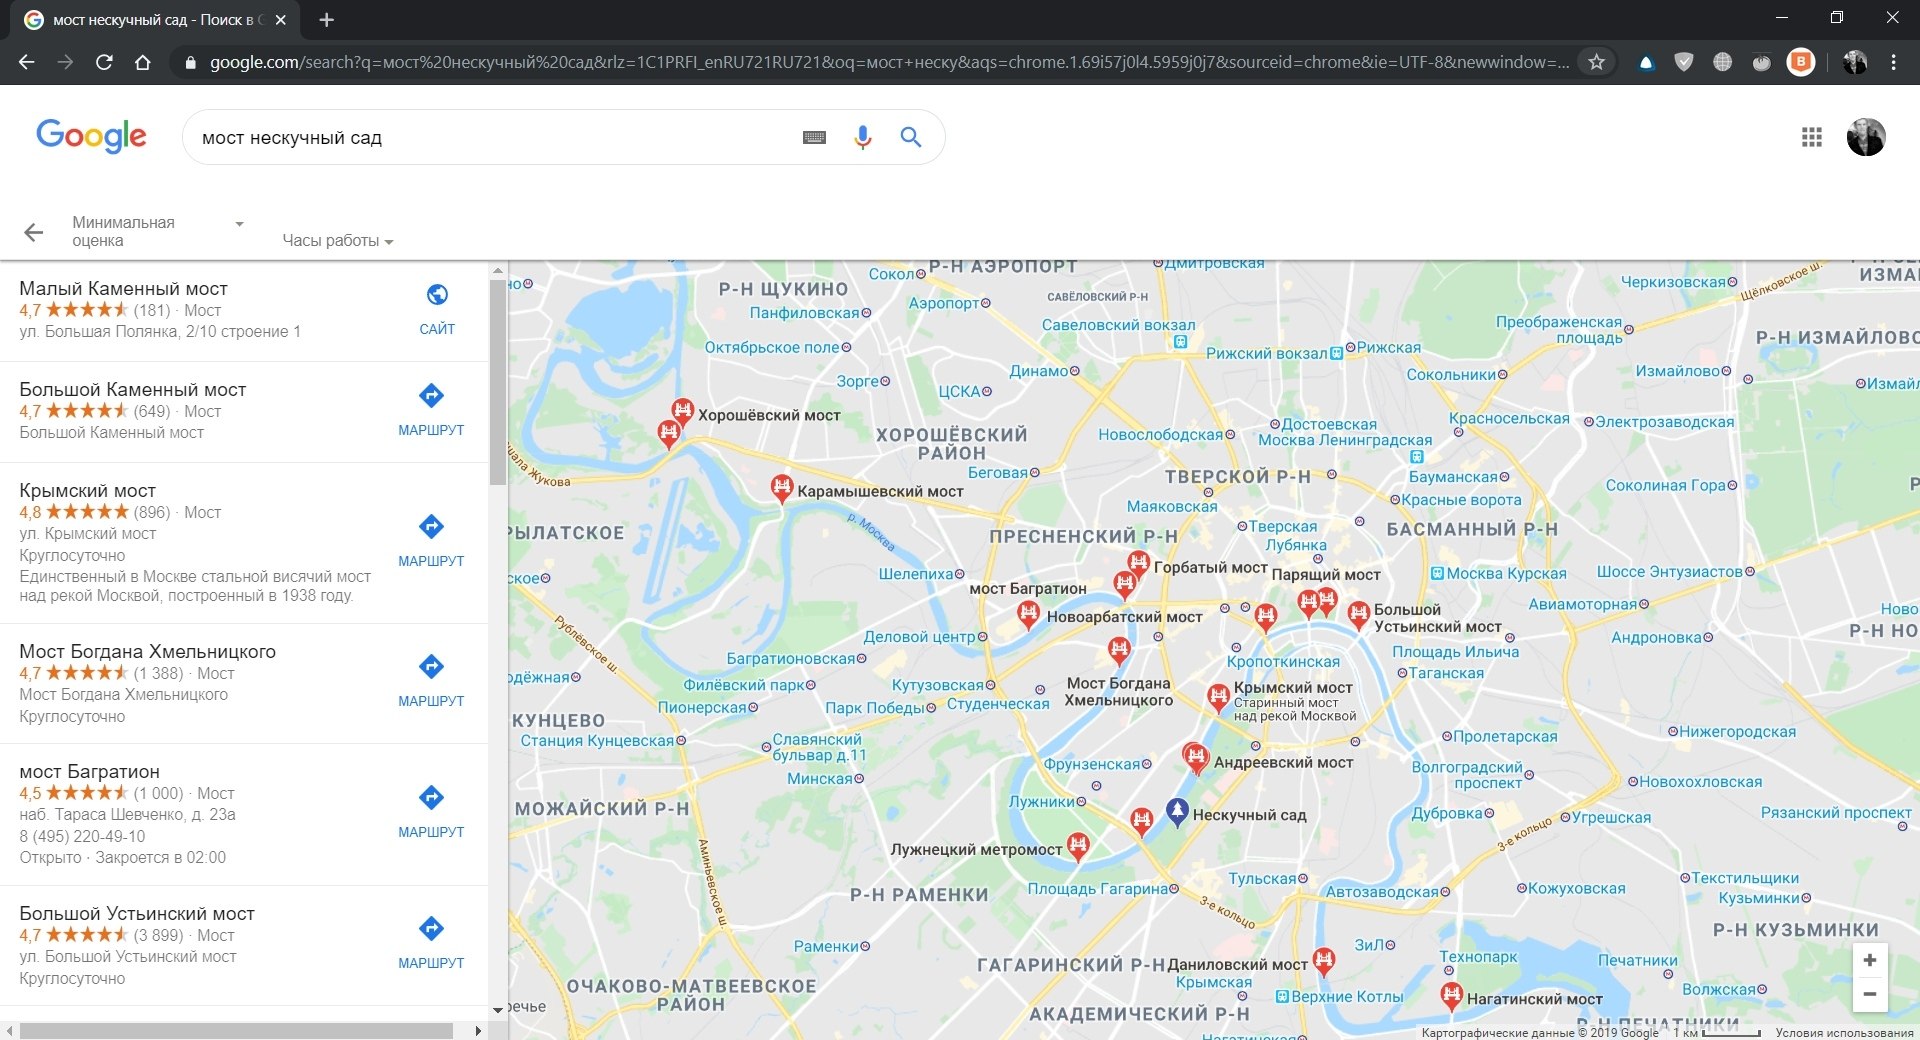Viewport: 1920px width, 1040px height.
Task: Click the search input field text
Action: 292,138
